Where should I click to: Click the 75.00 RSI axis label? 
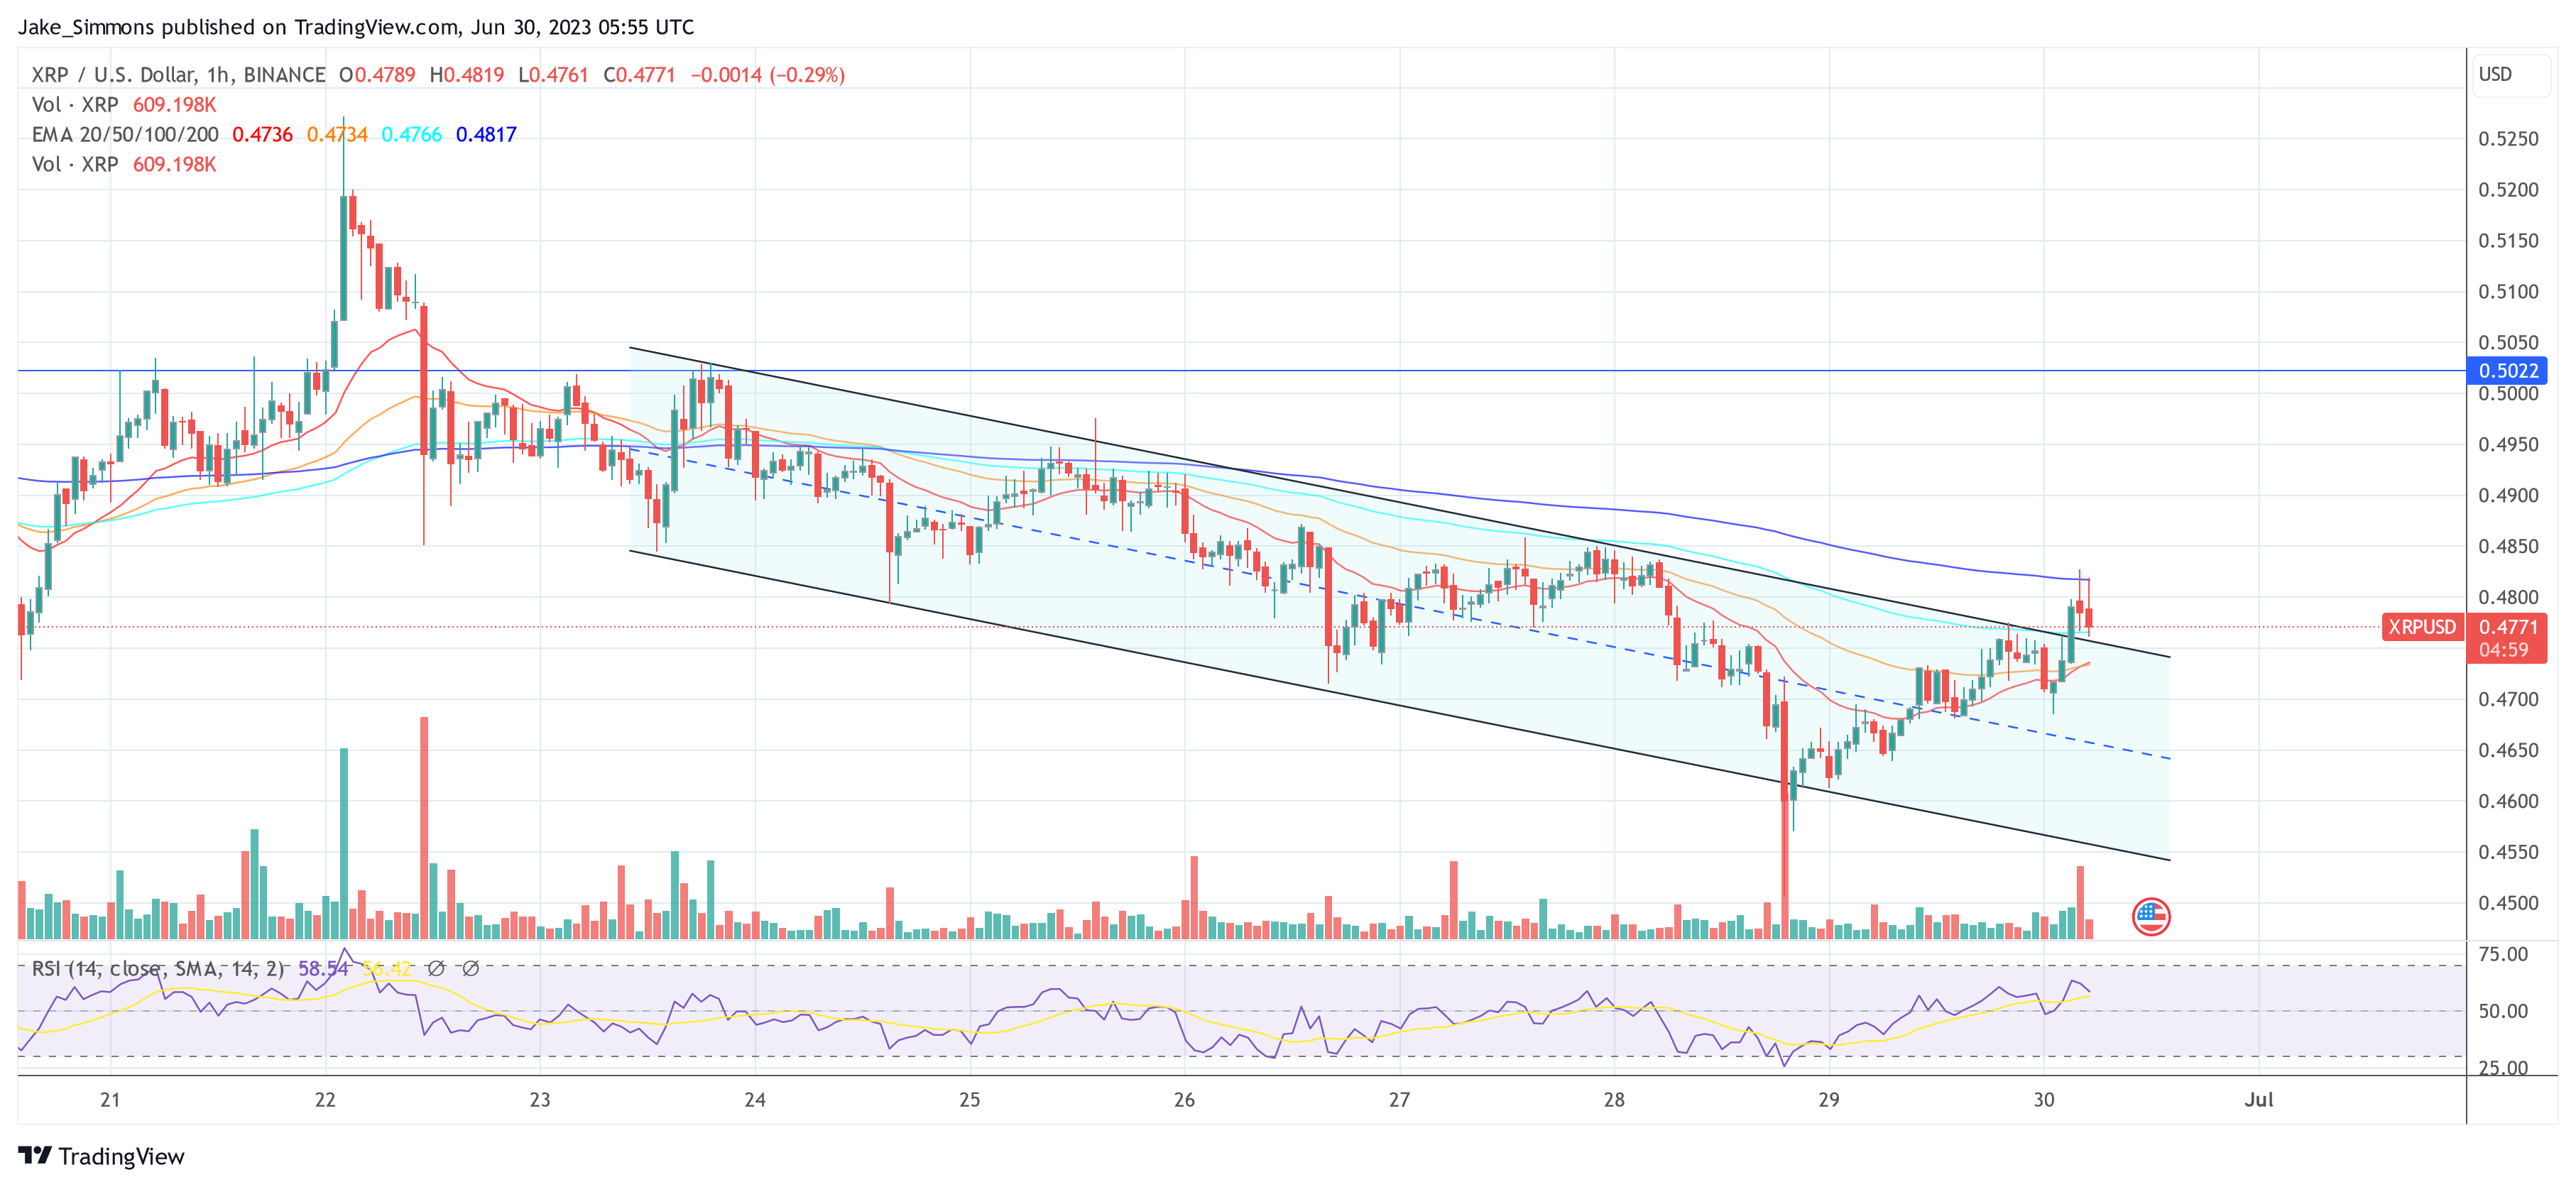pyautogui.click(x=2503, y=954)
